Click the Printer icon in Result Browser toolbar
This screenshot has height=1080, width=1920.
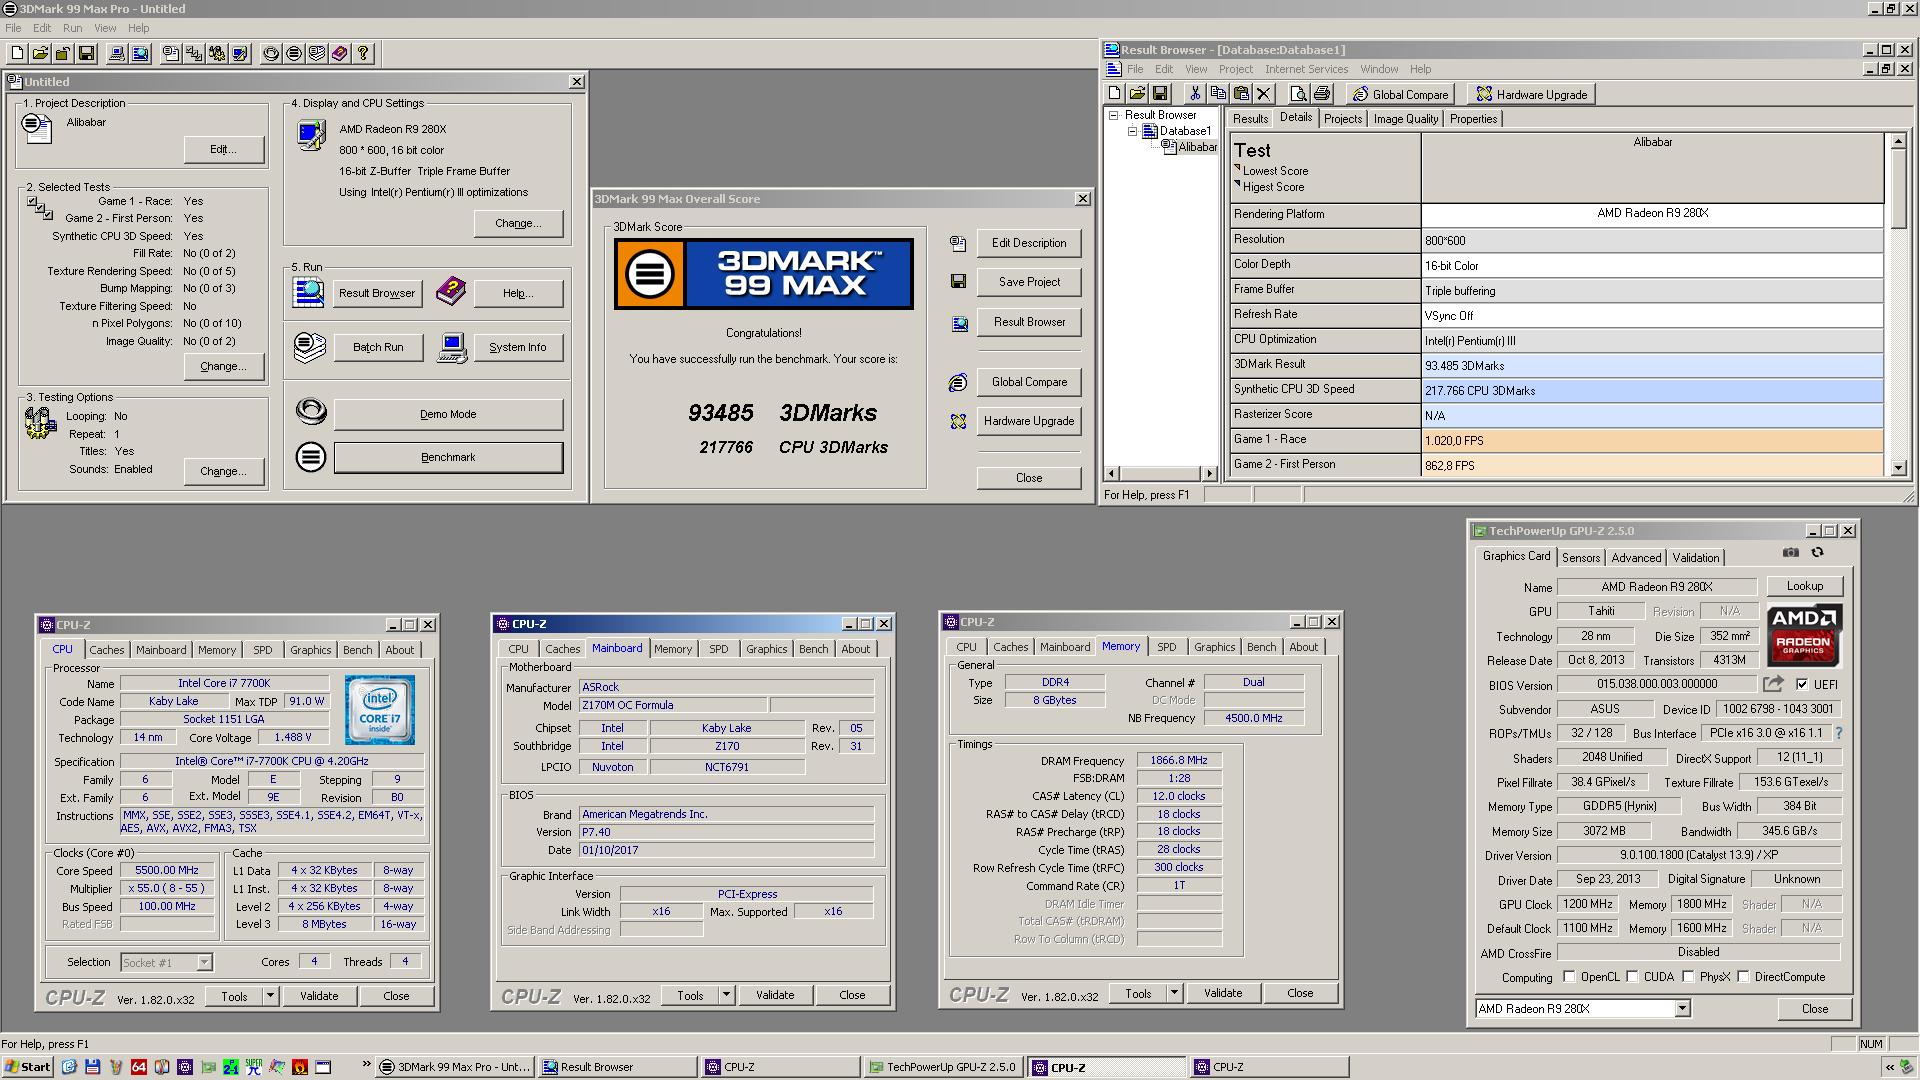pos(1321,94)
